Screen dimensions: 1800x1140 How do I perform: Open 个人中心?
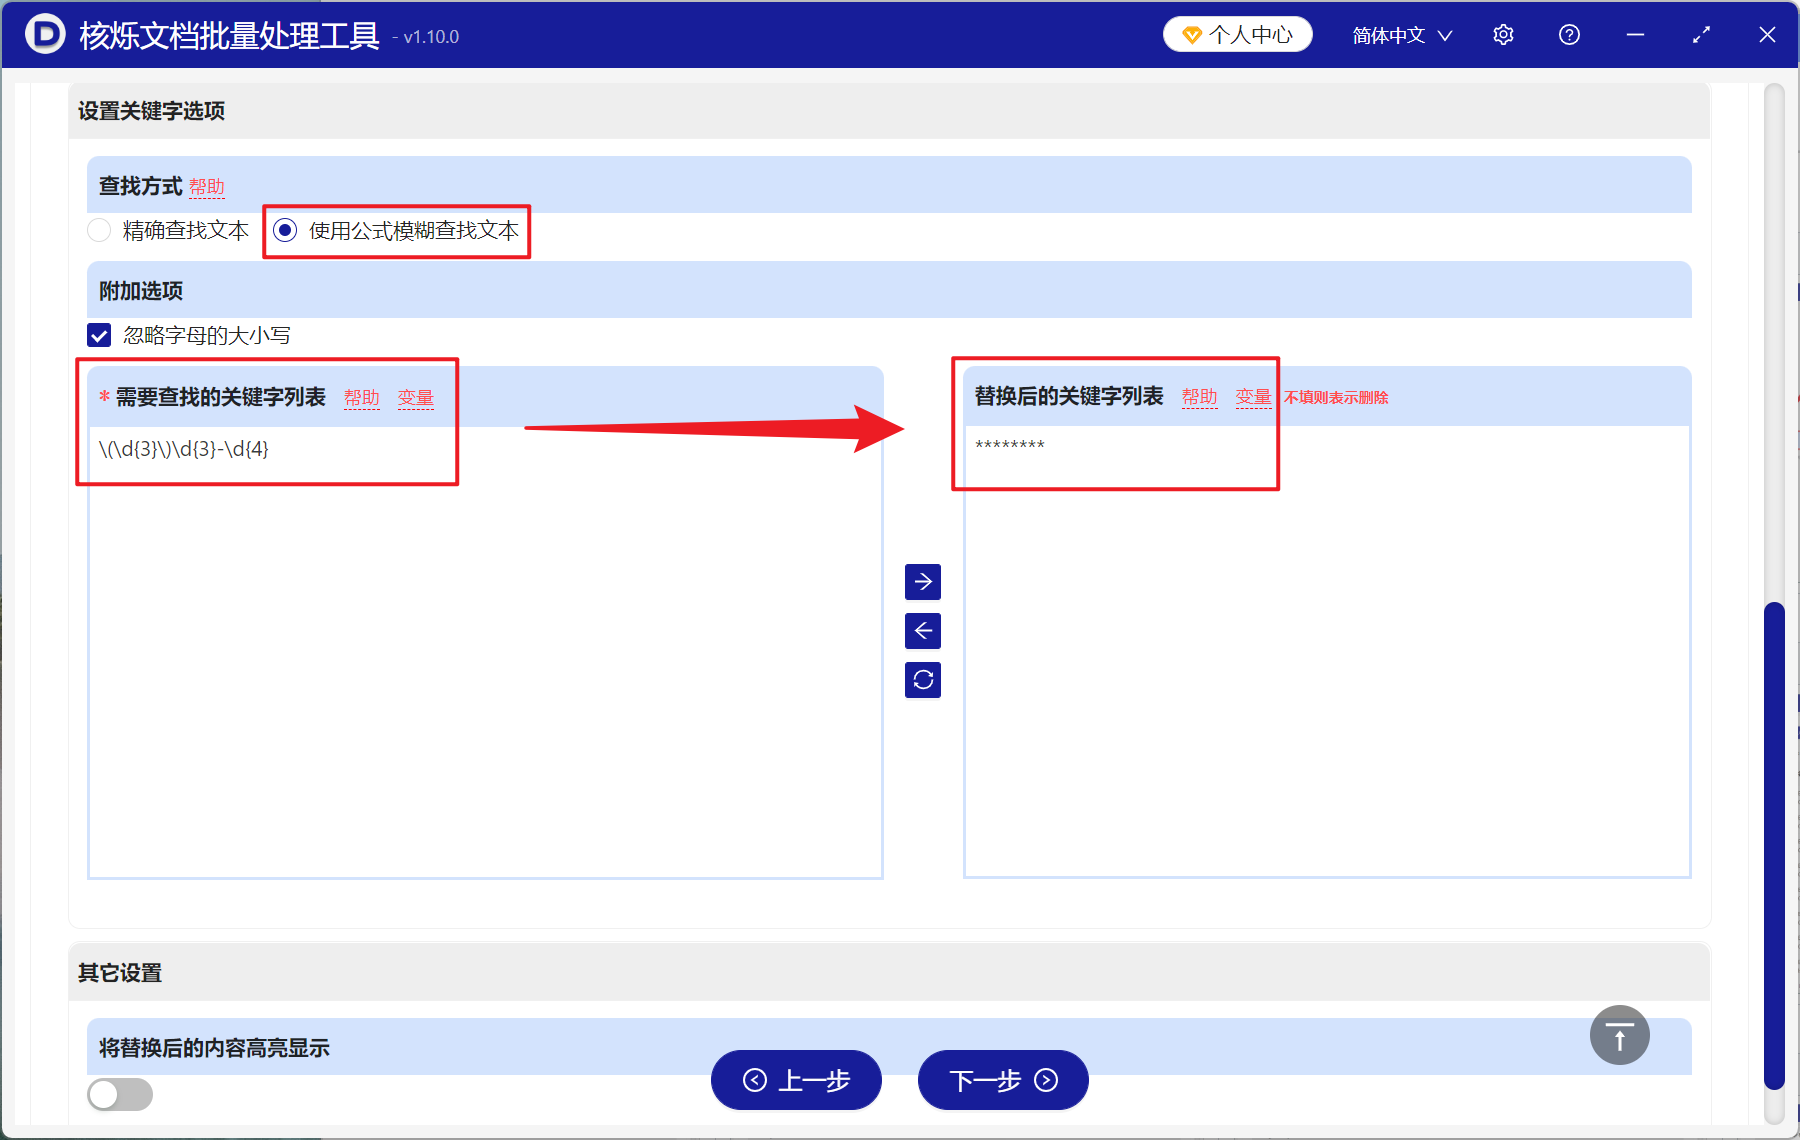[1237, 33]
